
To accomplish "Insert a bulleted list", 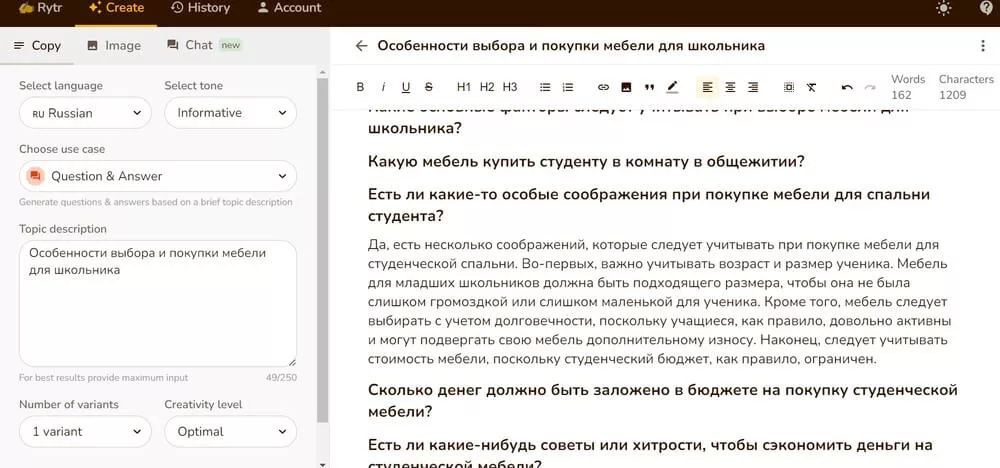I will coord(545,87).
